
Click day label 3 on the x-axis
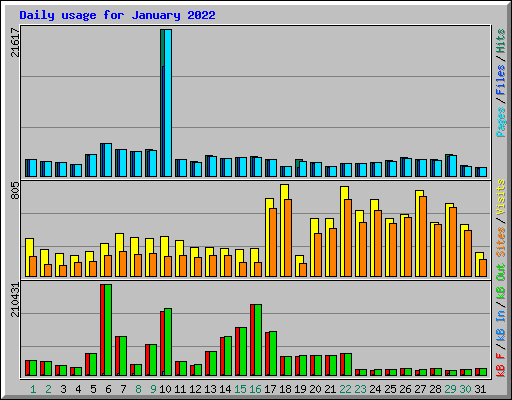pos(63,389)
